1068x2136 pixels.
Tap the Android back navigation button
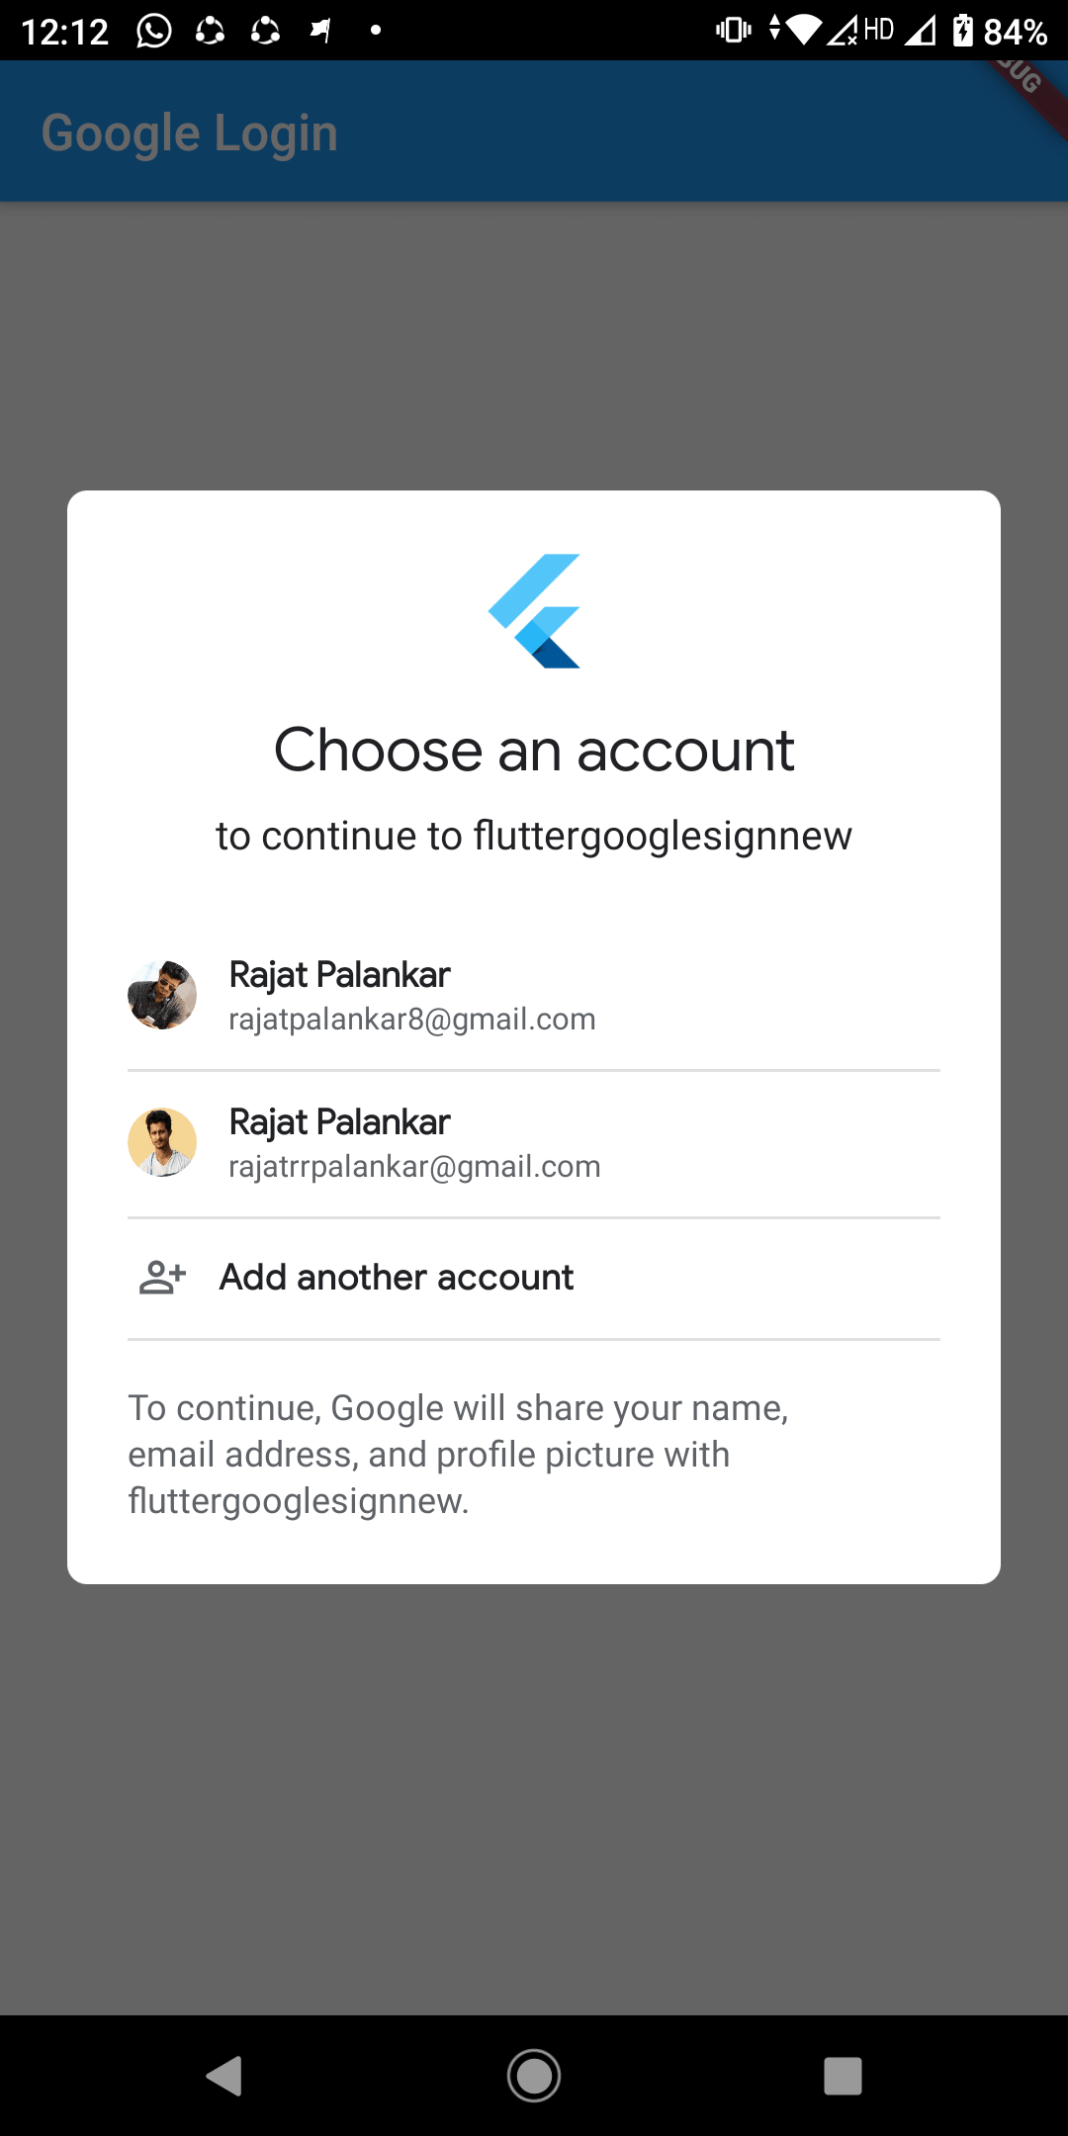(225, 2076)
